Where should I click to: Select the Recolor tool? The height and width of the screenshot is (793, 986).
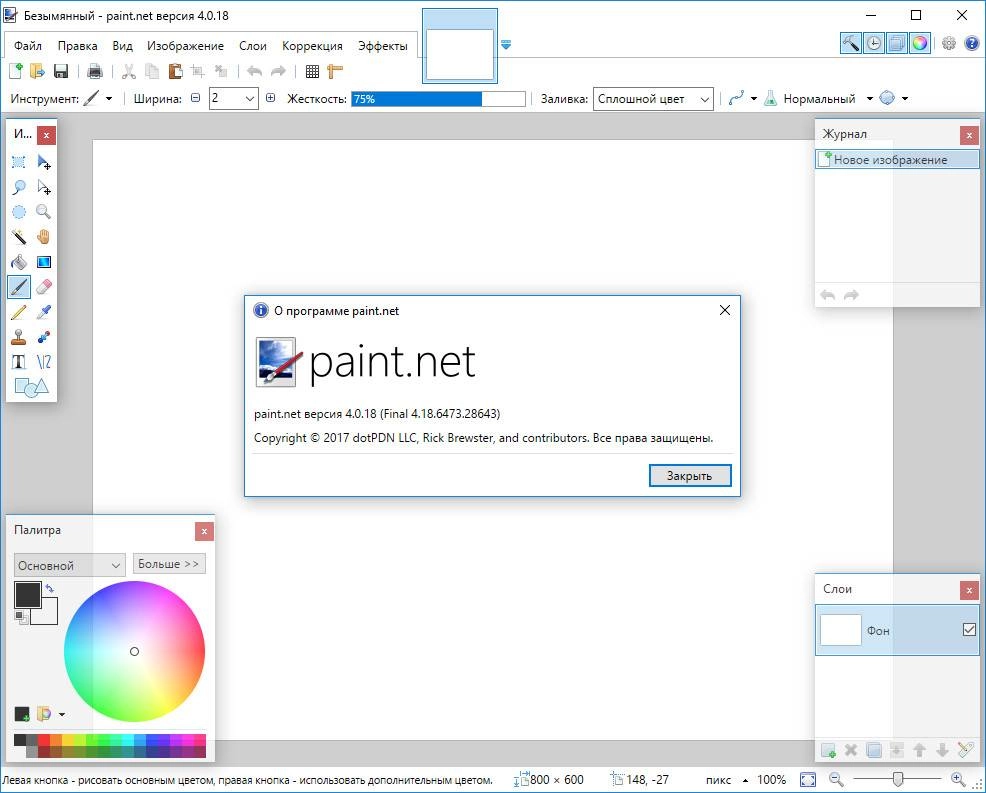pyautogui.click(x=43, y=337)
